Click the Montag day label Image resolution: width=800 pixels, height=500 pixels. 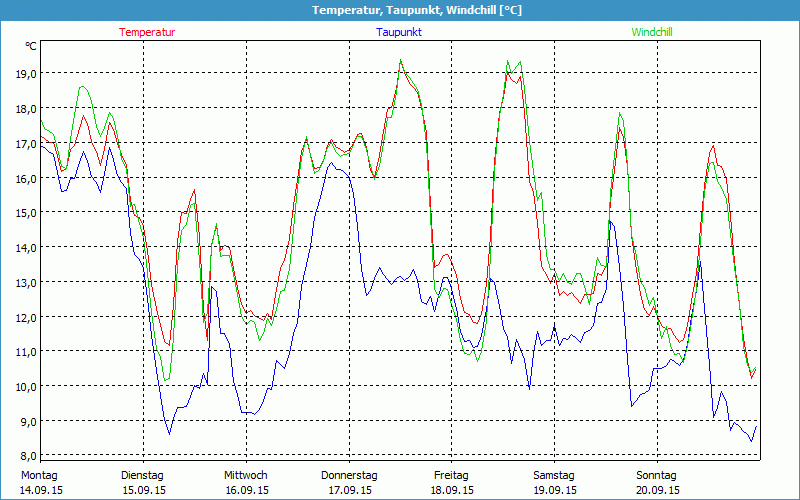click(x=39, y=476)
